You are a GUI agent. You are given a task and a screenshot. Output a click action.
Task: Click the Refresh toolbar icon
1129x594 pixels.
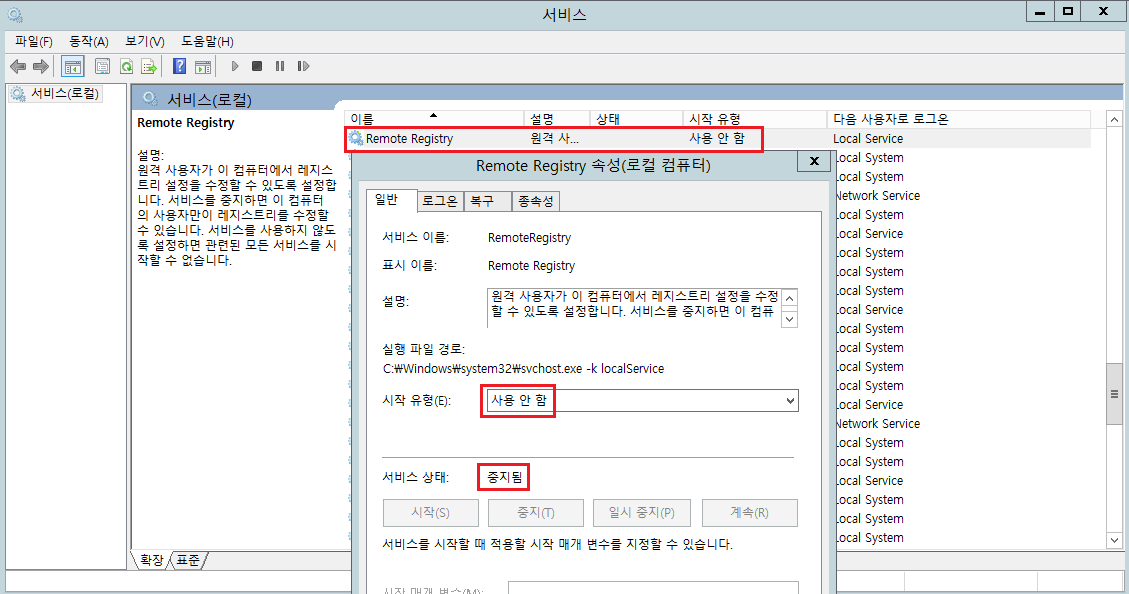click(126, 67)
